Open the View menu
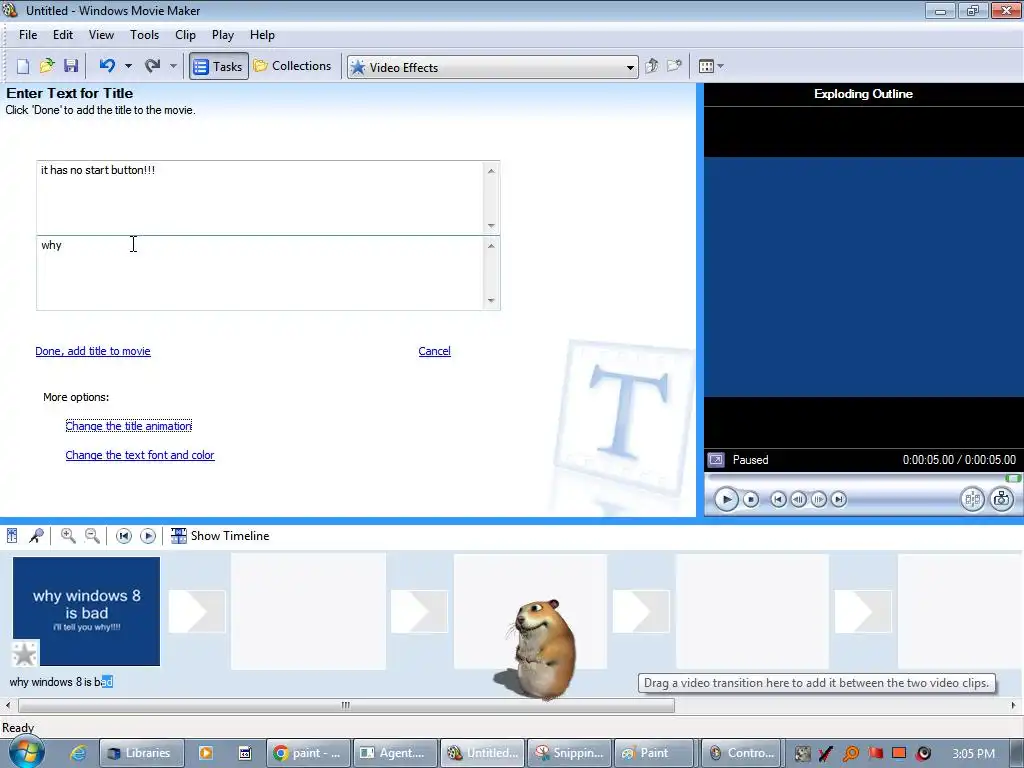1024x768 pixels. (101, 35)
